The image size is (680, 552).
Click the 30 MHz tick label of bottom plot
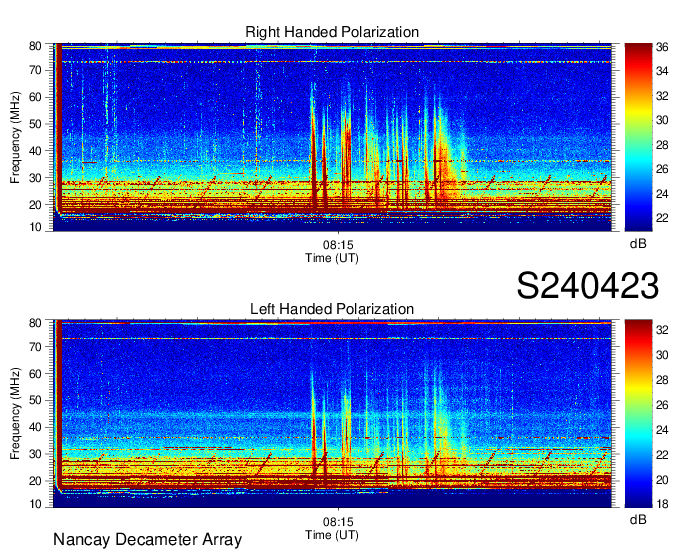click(x=35, y=454)
